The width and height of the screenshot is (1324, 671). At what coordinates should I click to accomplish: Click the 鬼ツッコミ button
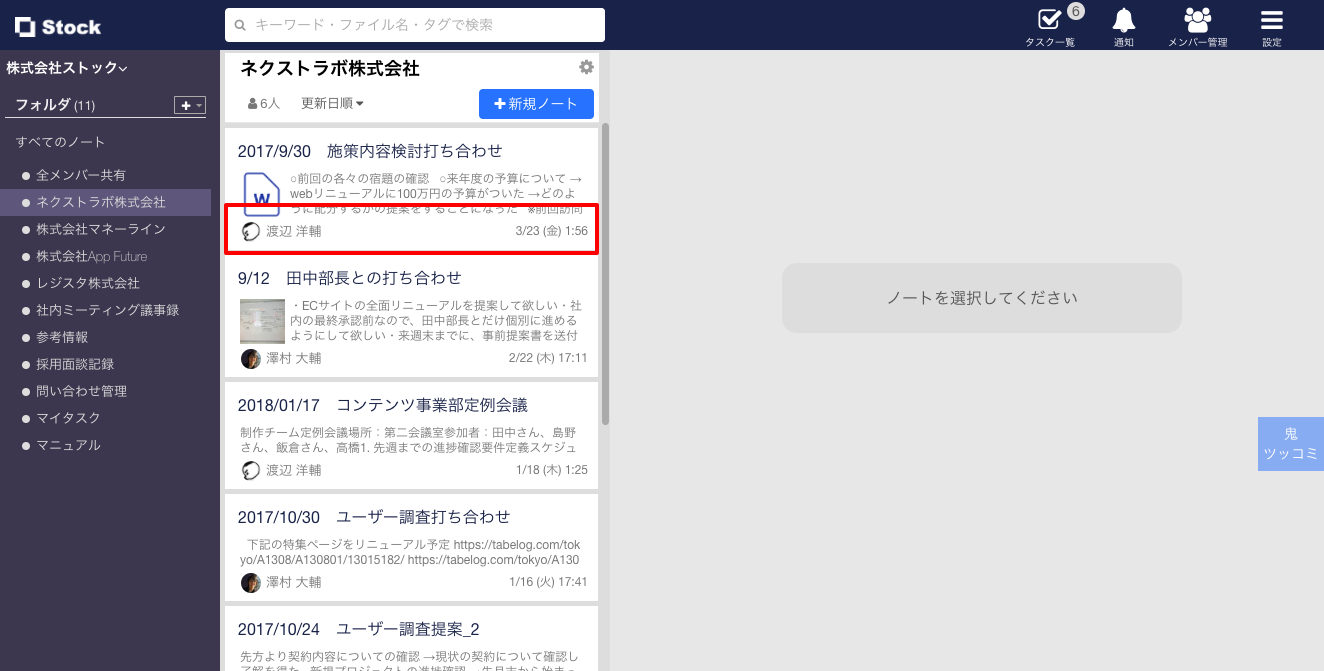click(x=1290, y=443)
